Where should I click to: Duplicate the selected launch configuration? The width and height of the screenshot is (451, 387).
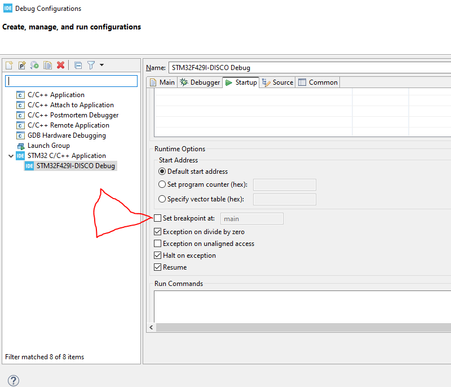coord(47,65)
